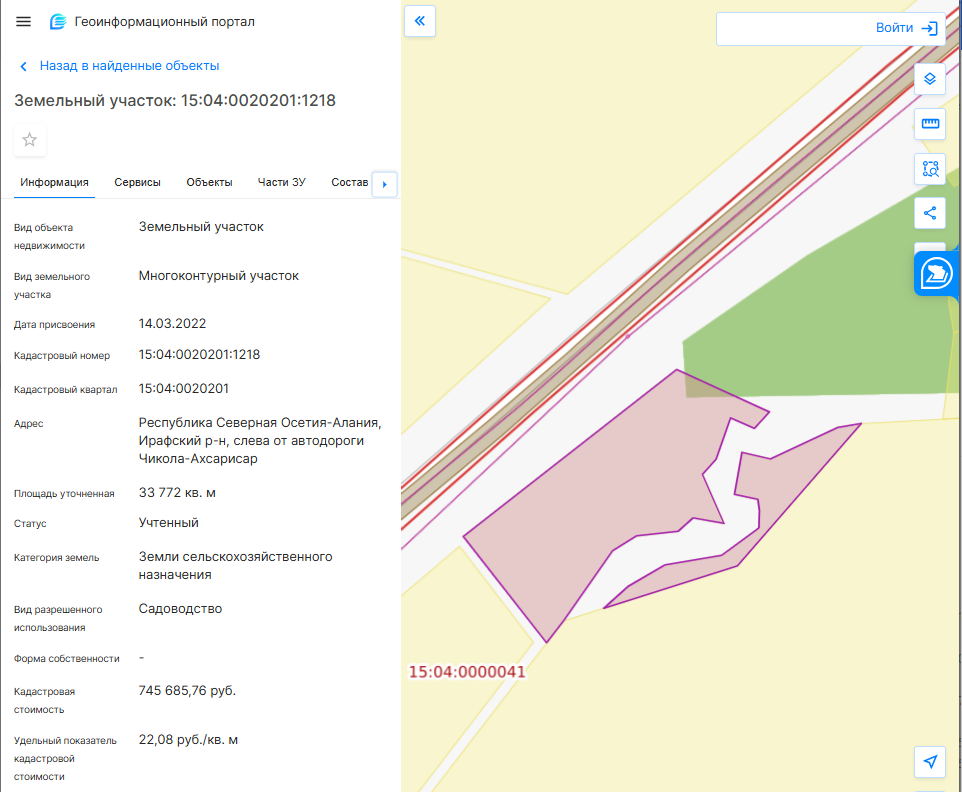The width and height of the screenshot is (962, 792).
Task: Add the land parcel to favorites
Action: 29,140
